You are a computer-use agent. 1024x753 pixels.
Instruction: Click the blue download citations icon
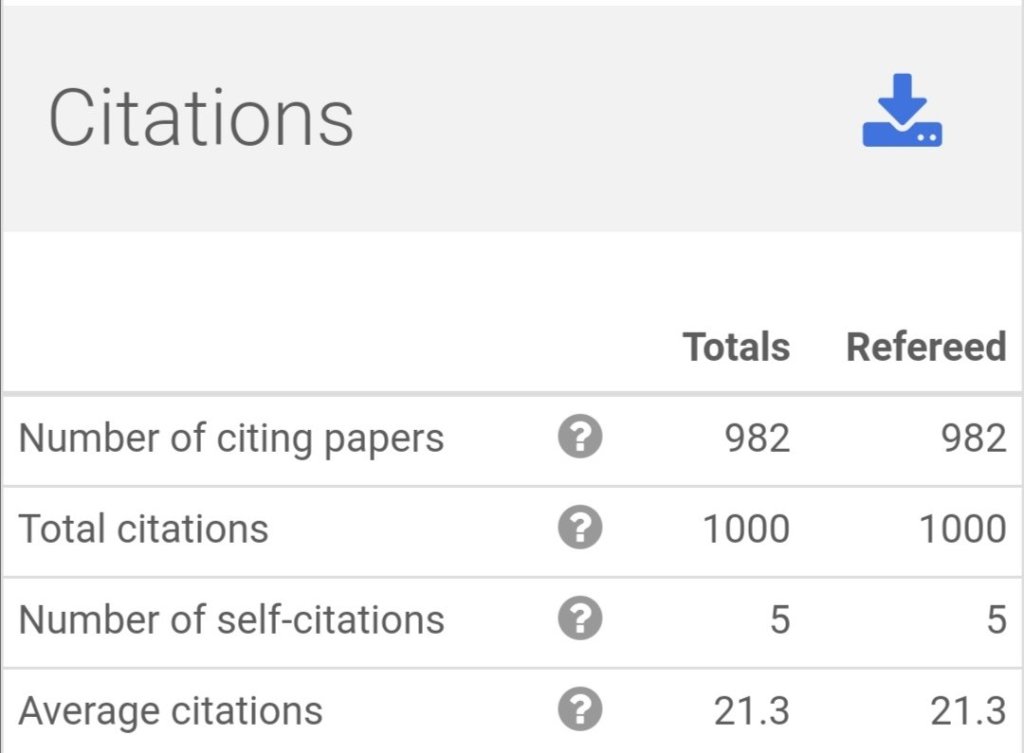(901, 112)
